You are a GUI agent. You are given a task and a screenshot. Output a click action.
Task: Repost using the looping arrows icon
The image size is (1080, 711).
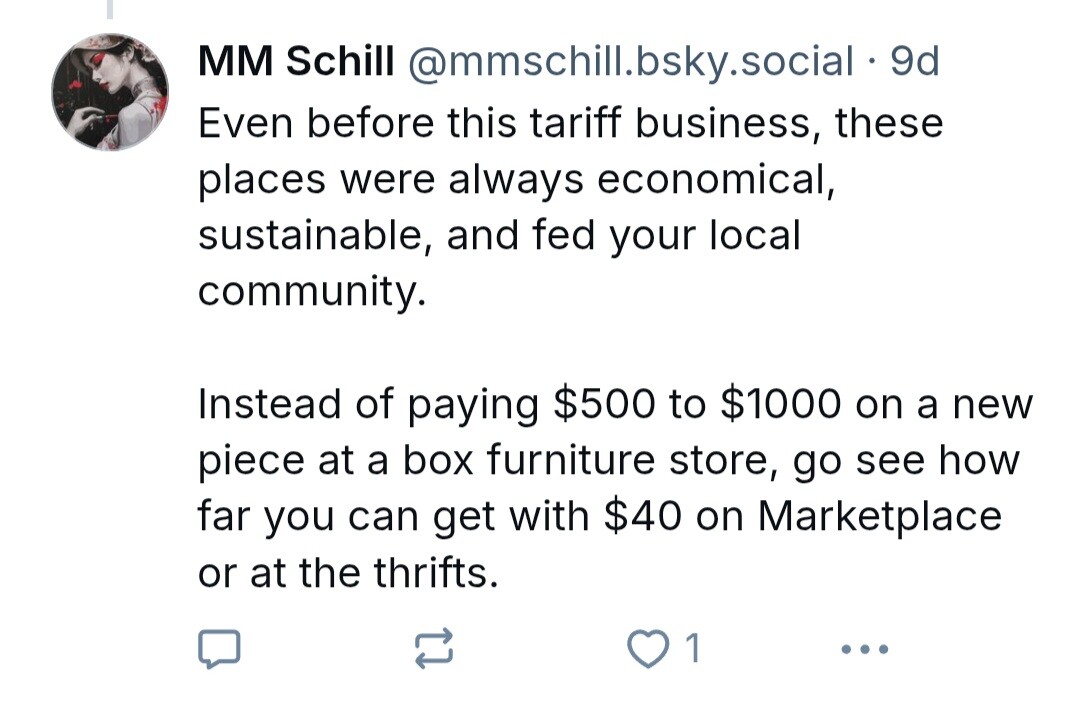pyautogui.click(x=434, y=648)
